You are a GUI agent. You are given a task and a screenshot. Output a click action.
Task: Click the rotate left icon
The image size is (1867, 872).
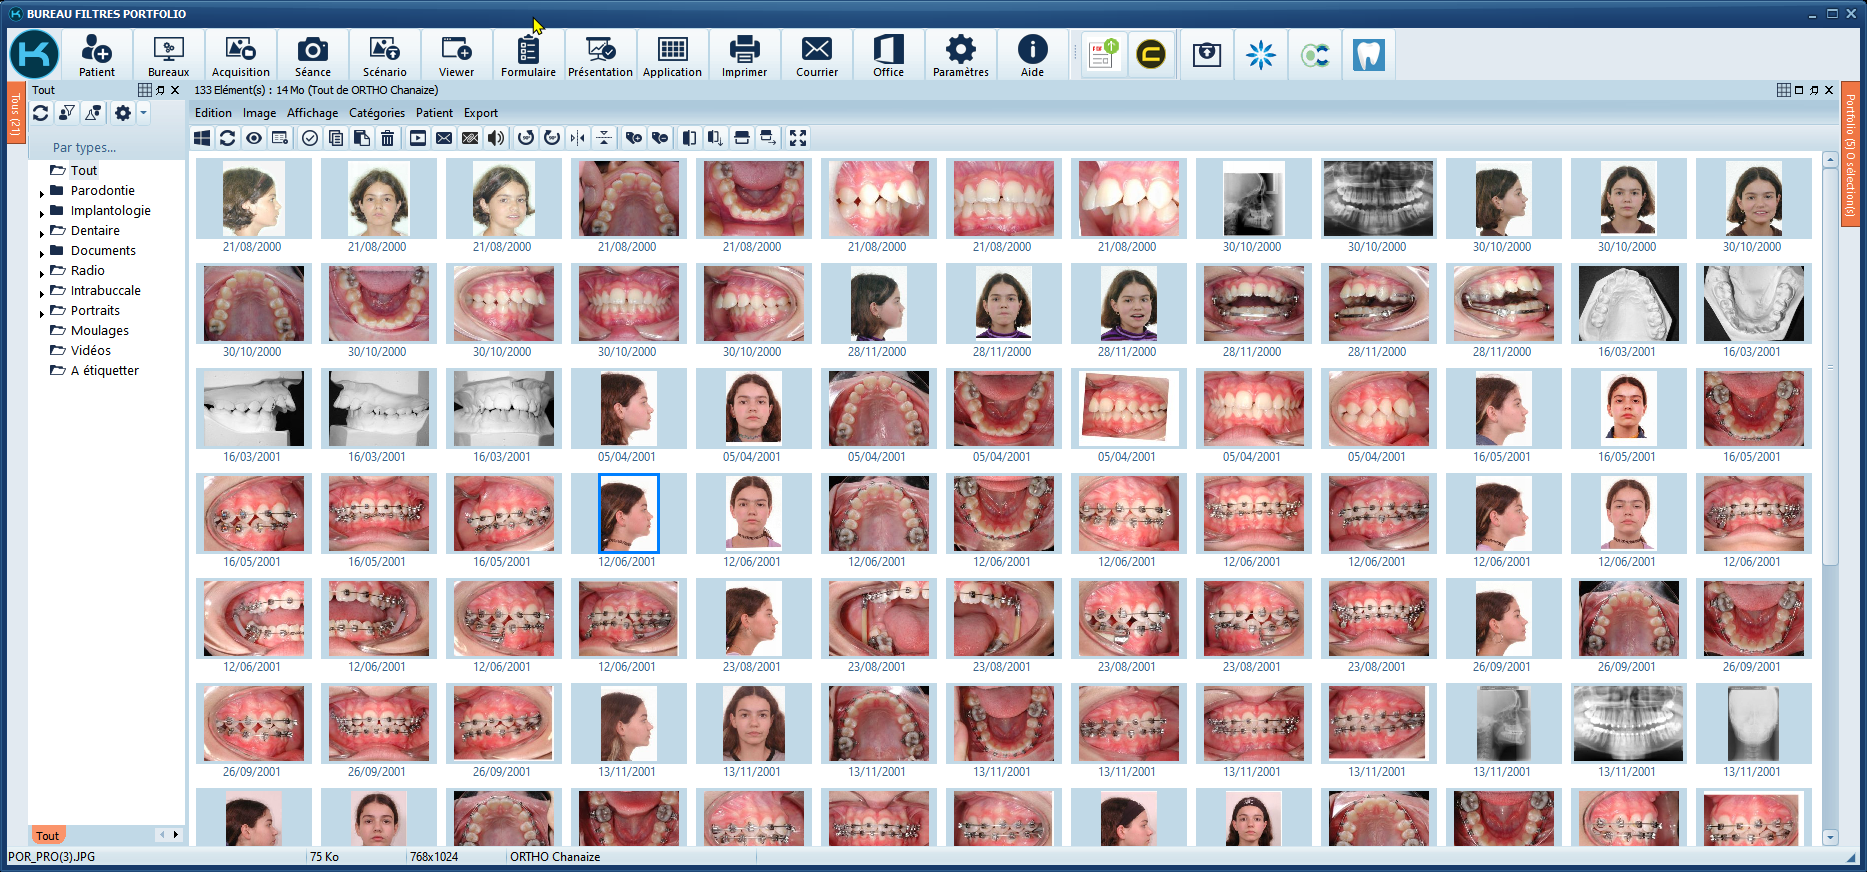pyautogui.click(x=526, y=138)
